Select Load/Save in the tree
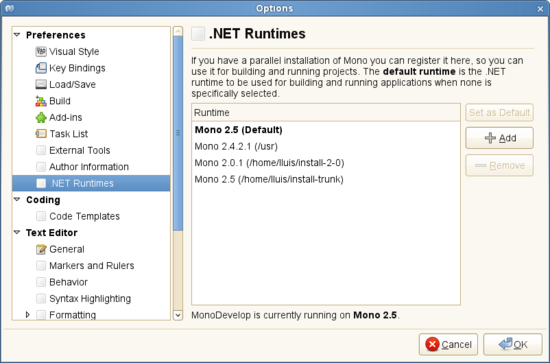The width and height of the screenshot is (550, 363). click(72, 85)
